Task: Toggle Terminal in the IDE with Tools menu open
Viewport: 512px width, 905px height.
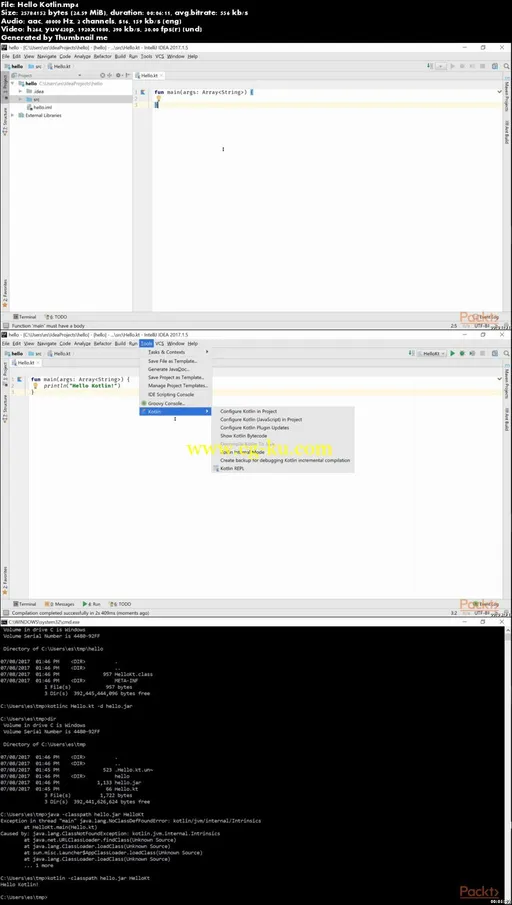Action: click(x=25, y=604)
